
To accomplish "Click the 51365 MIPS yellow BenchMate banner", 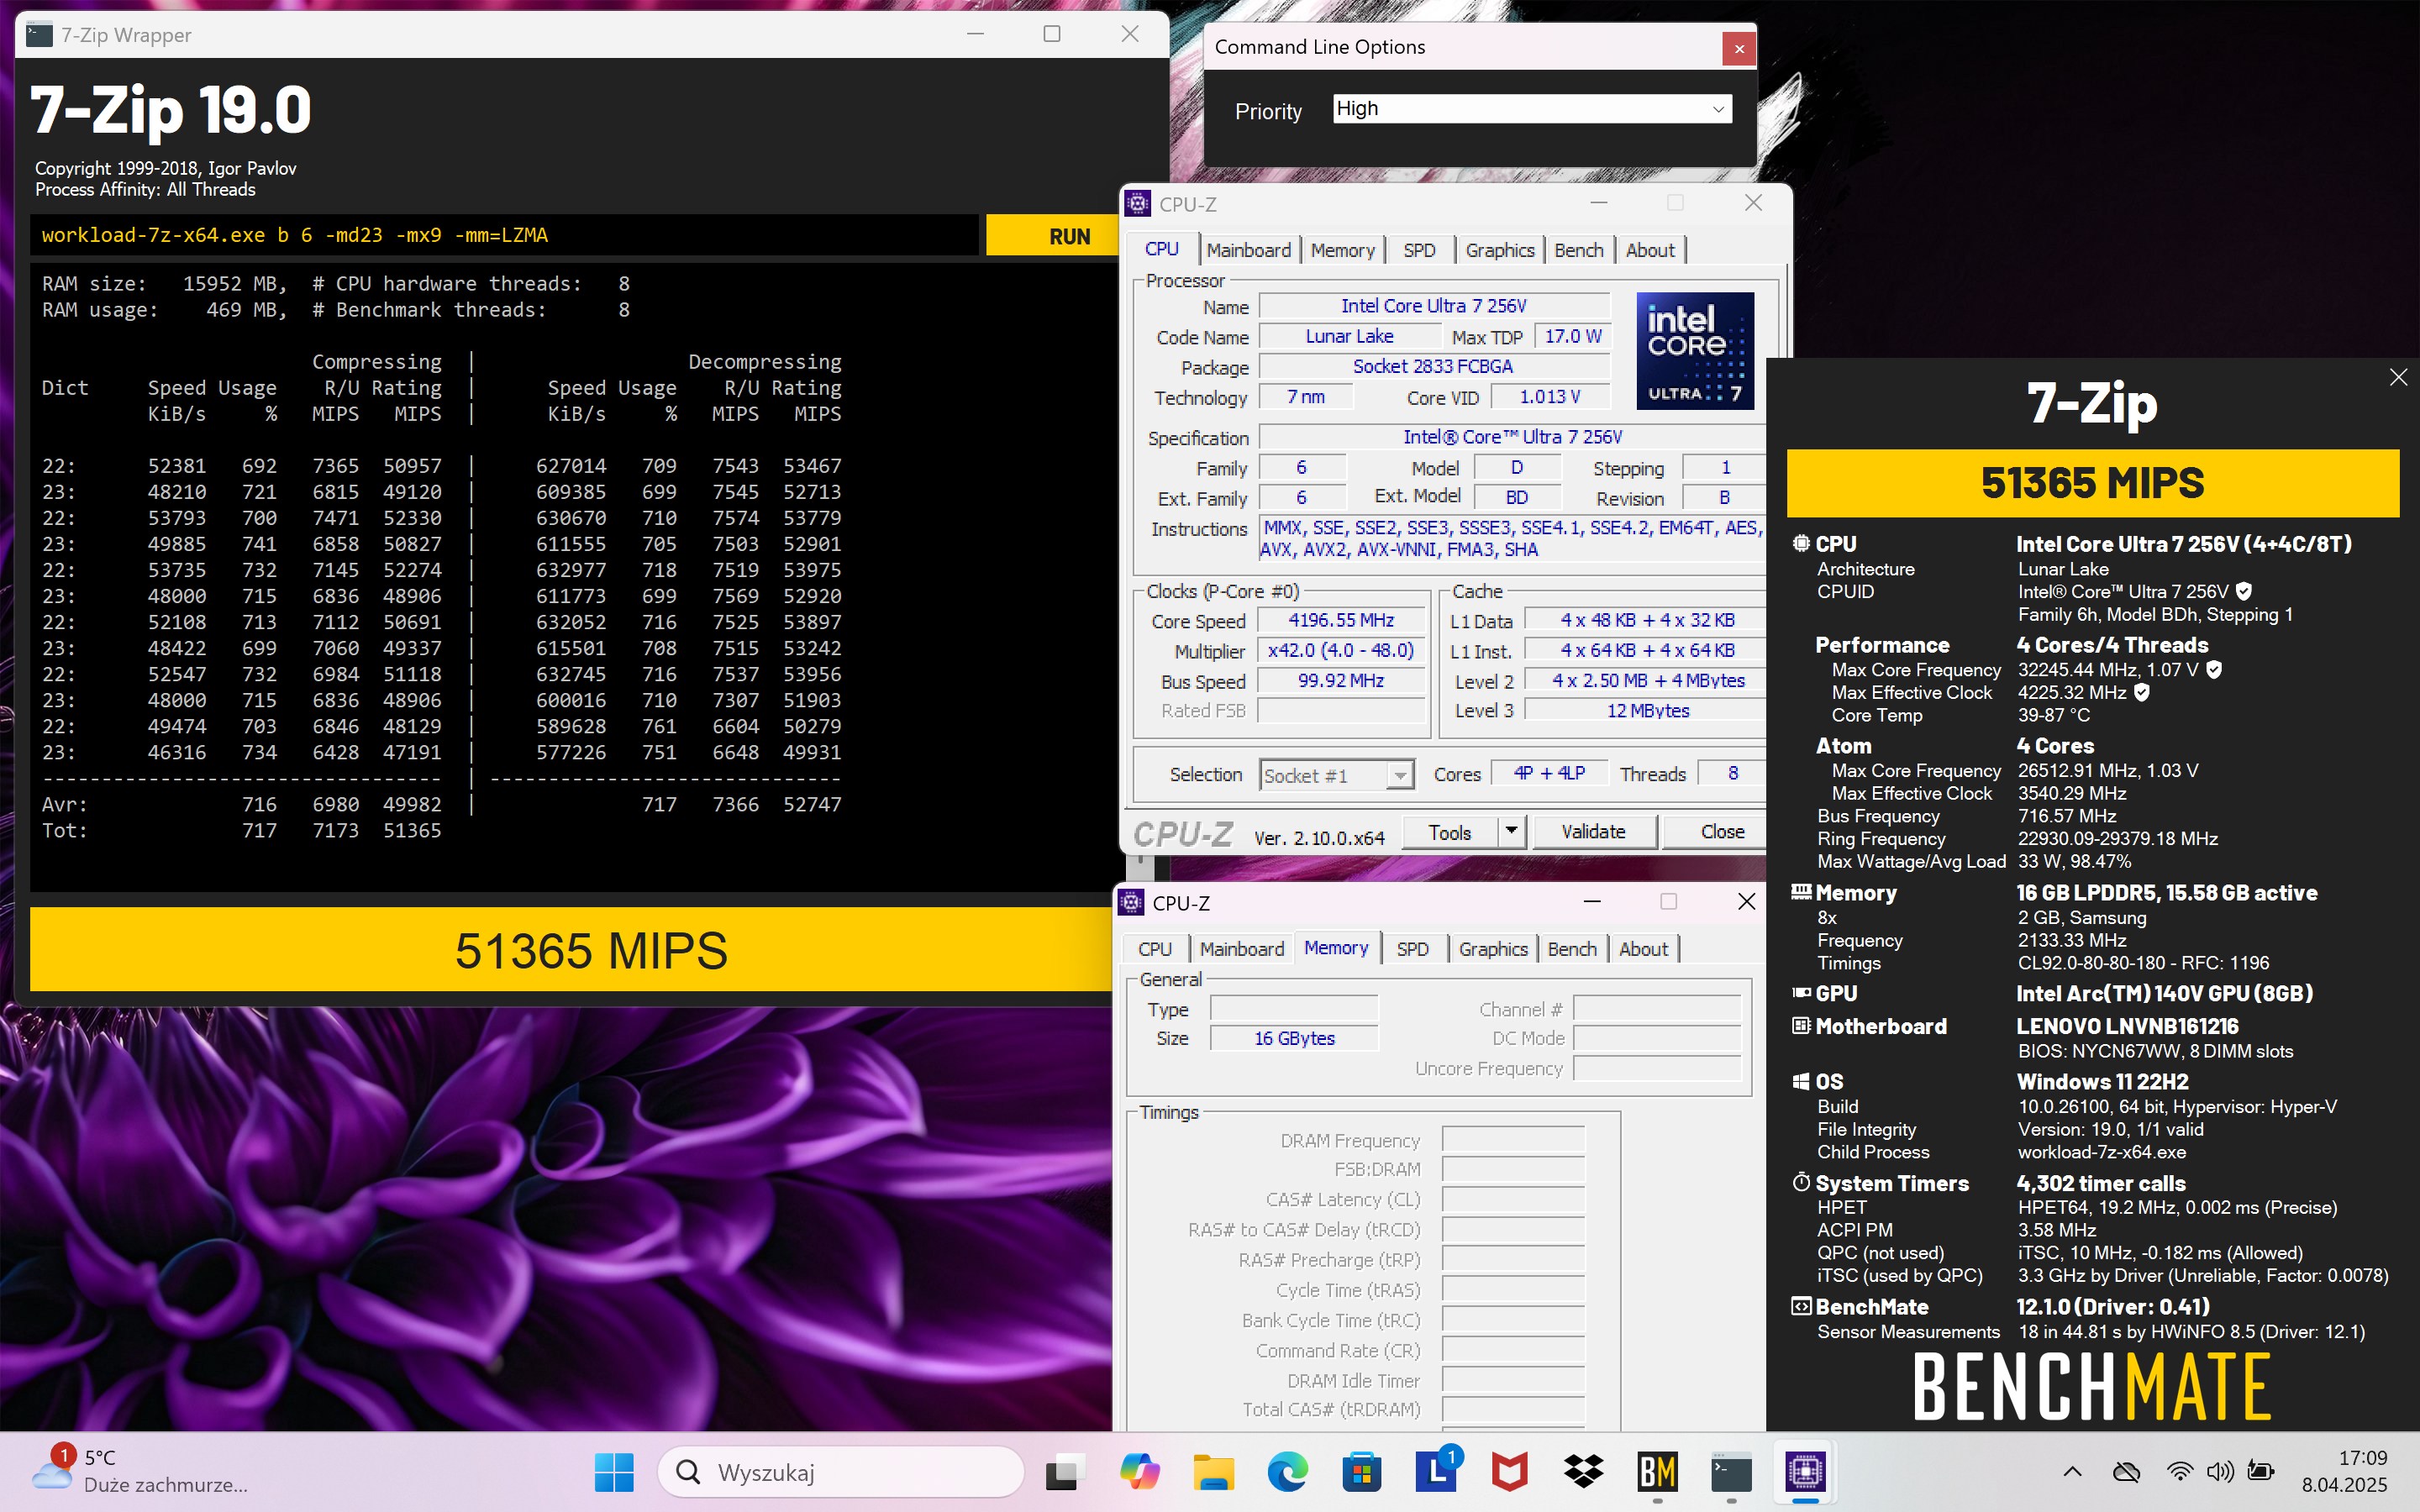I will point(2092,483).
